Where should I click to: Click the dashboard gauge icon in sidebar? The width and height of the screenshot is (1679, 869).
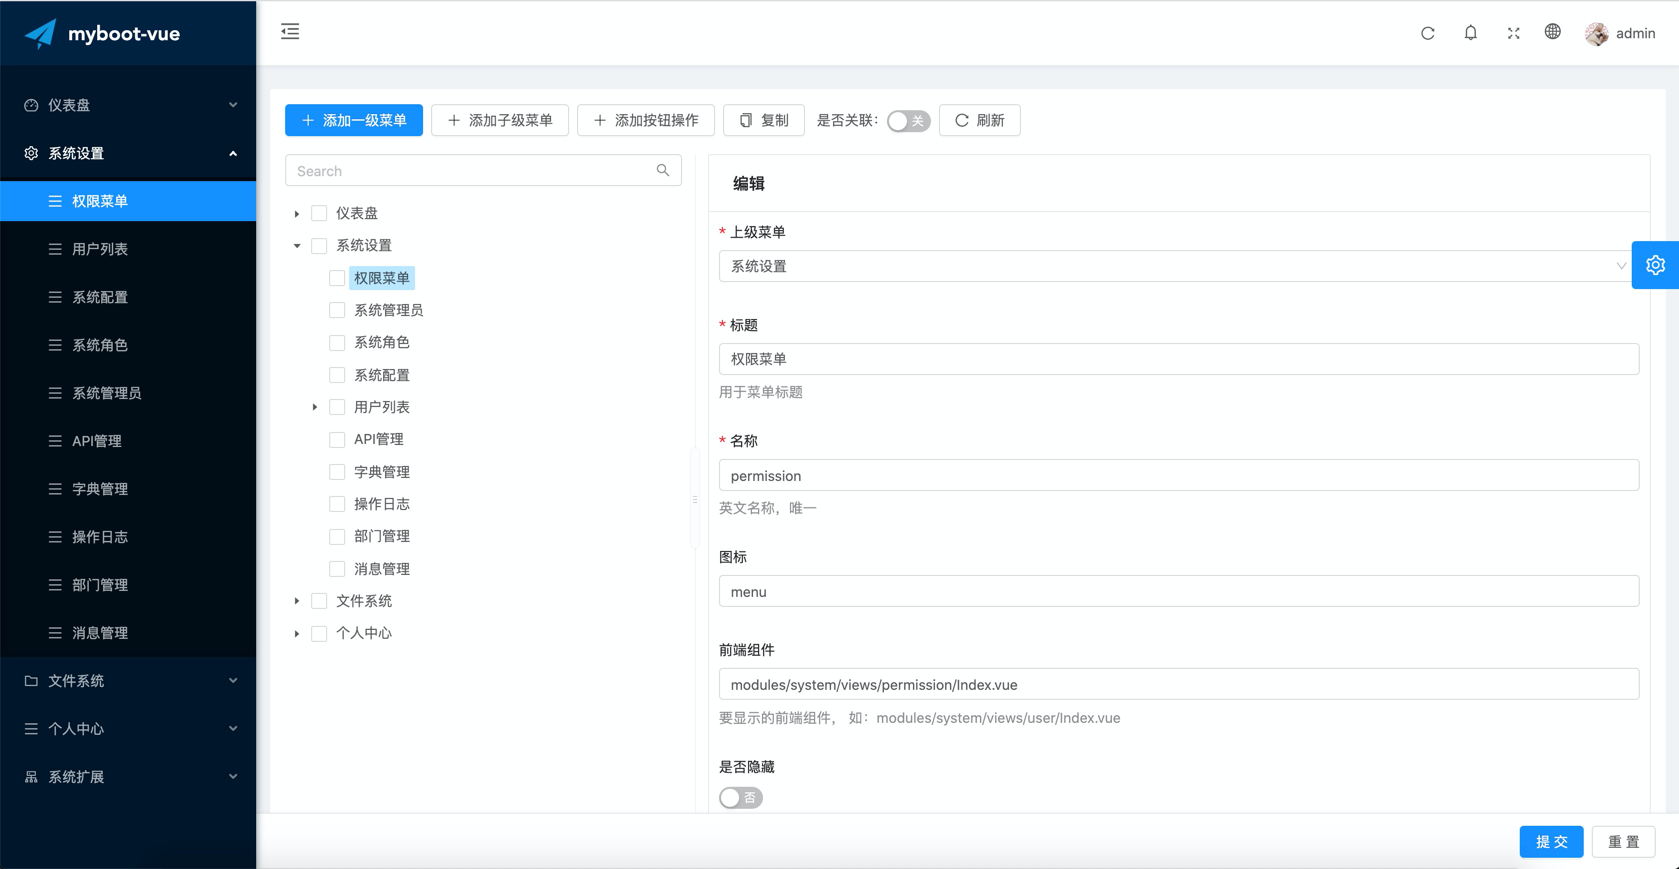pos(31,105)
